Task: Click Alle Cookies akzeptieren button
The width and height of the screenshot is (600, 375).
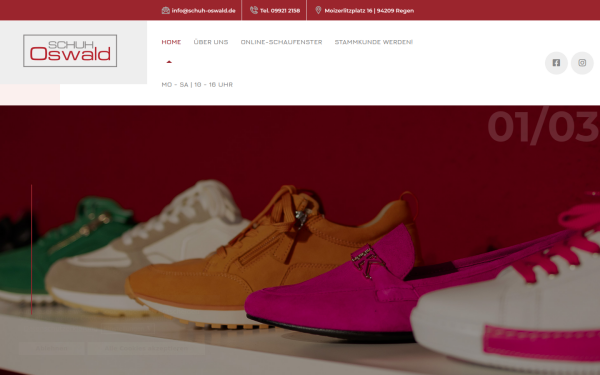Action: click(146, 349)
